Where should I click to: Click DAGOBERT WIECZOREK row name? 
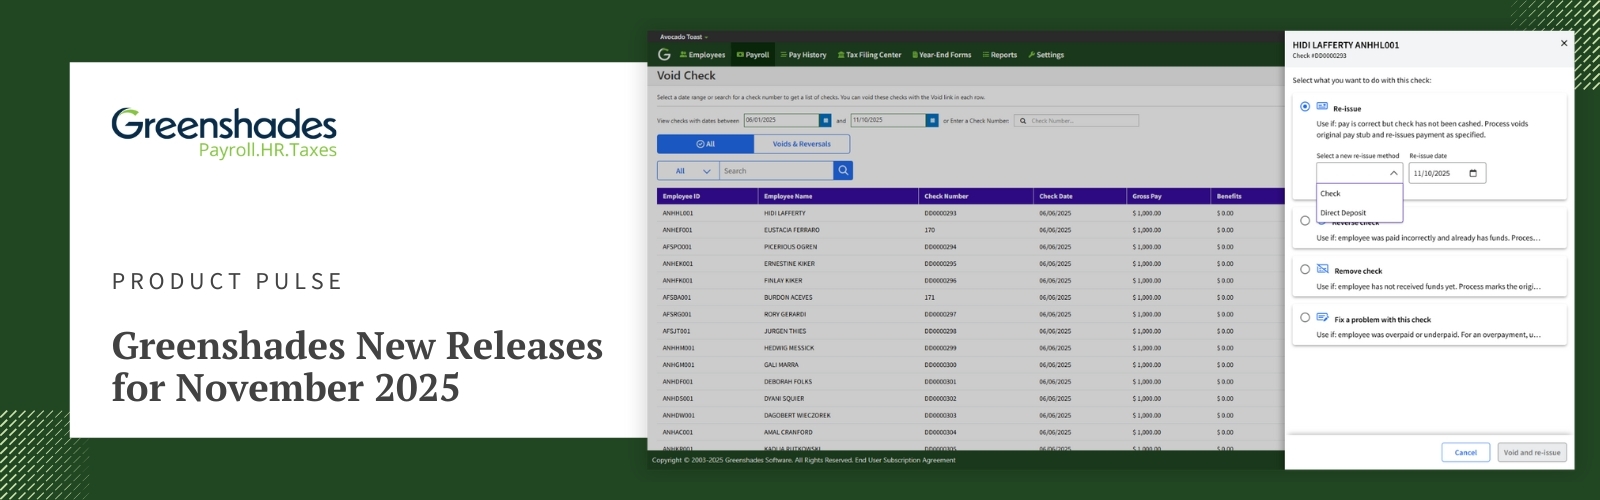pyautogui.click(x=797, y=415)
